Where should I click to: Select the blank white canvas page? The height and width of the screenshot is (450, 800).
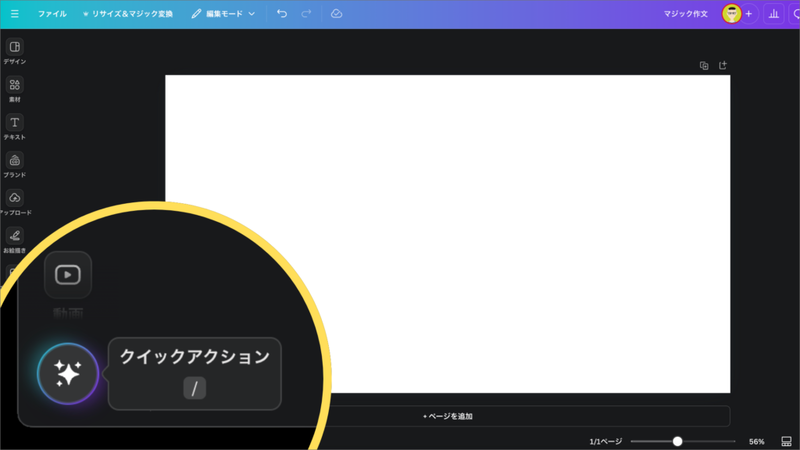pos(447,234)
